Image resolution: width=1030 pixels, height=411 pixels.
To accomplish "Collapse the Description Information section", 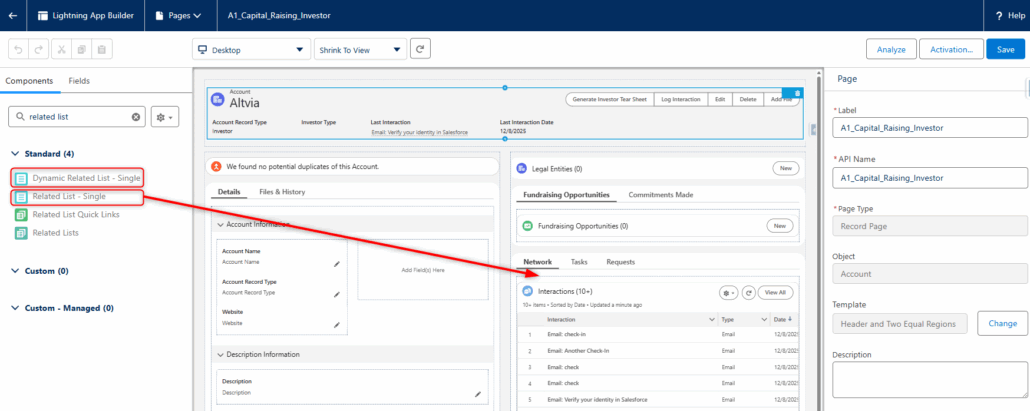I will 221,354.
